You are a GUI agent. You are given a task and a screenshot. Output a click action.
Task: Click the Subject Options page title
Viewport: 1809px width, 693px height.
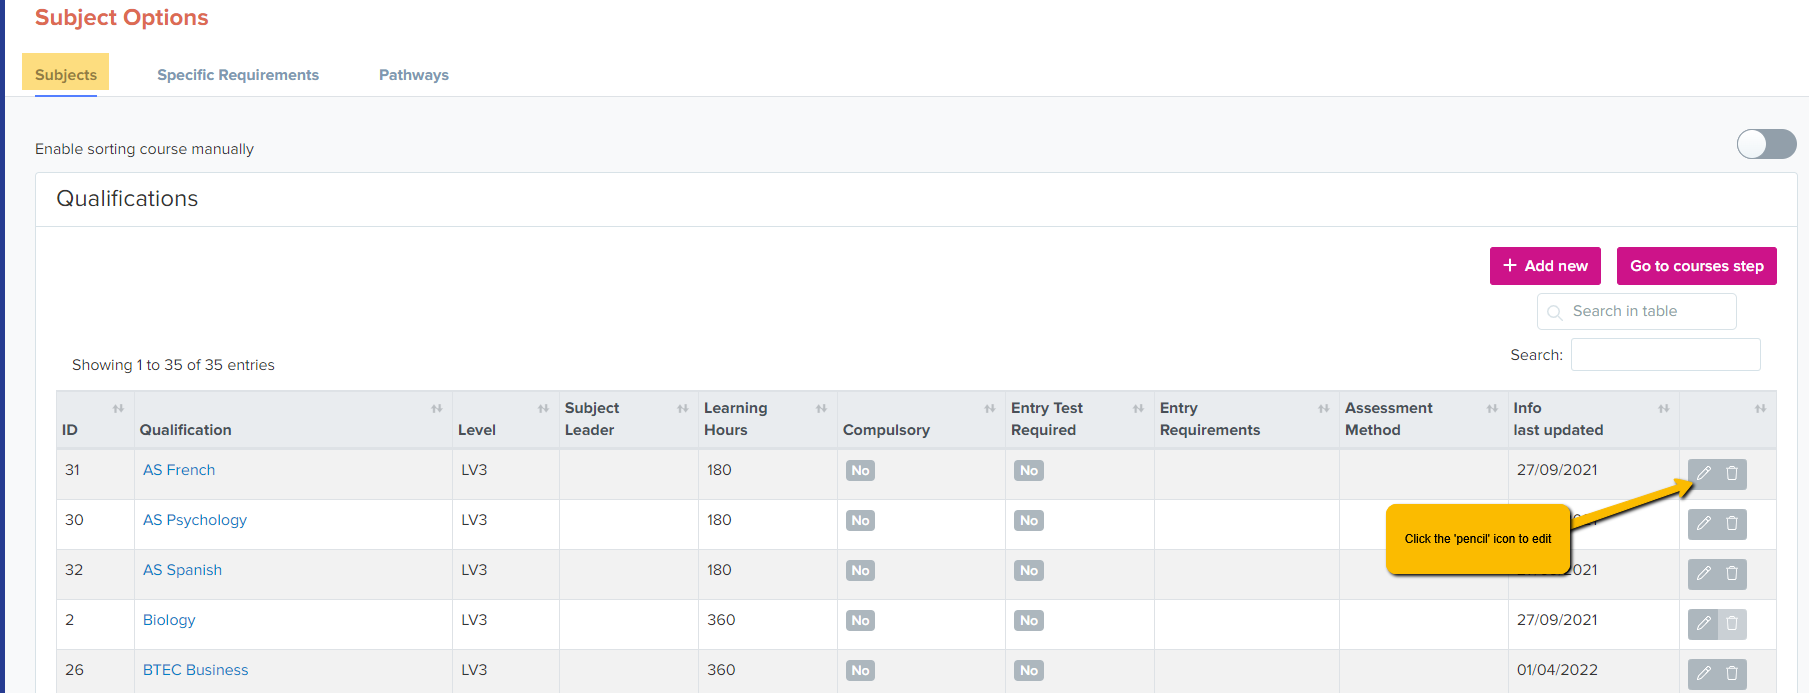click(122, 18)
